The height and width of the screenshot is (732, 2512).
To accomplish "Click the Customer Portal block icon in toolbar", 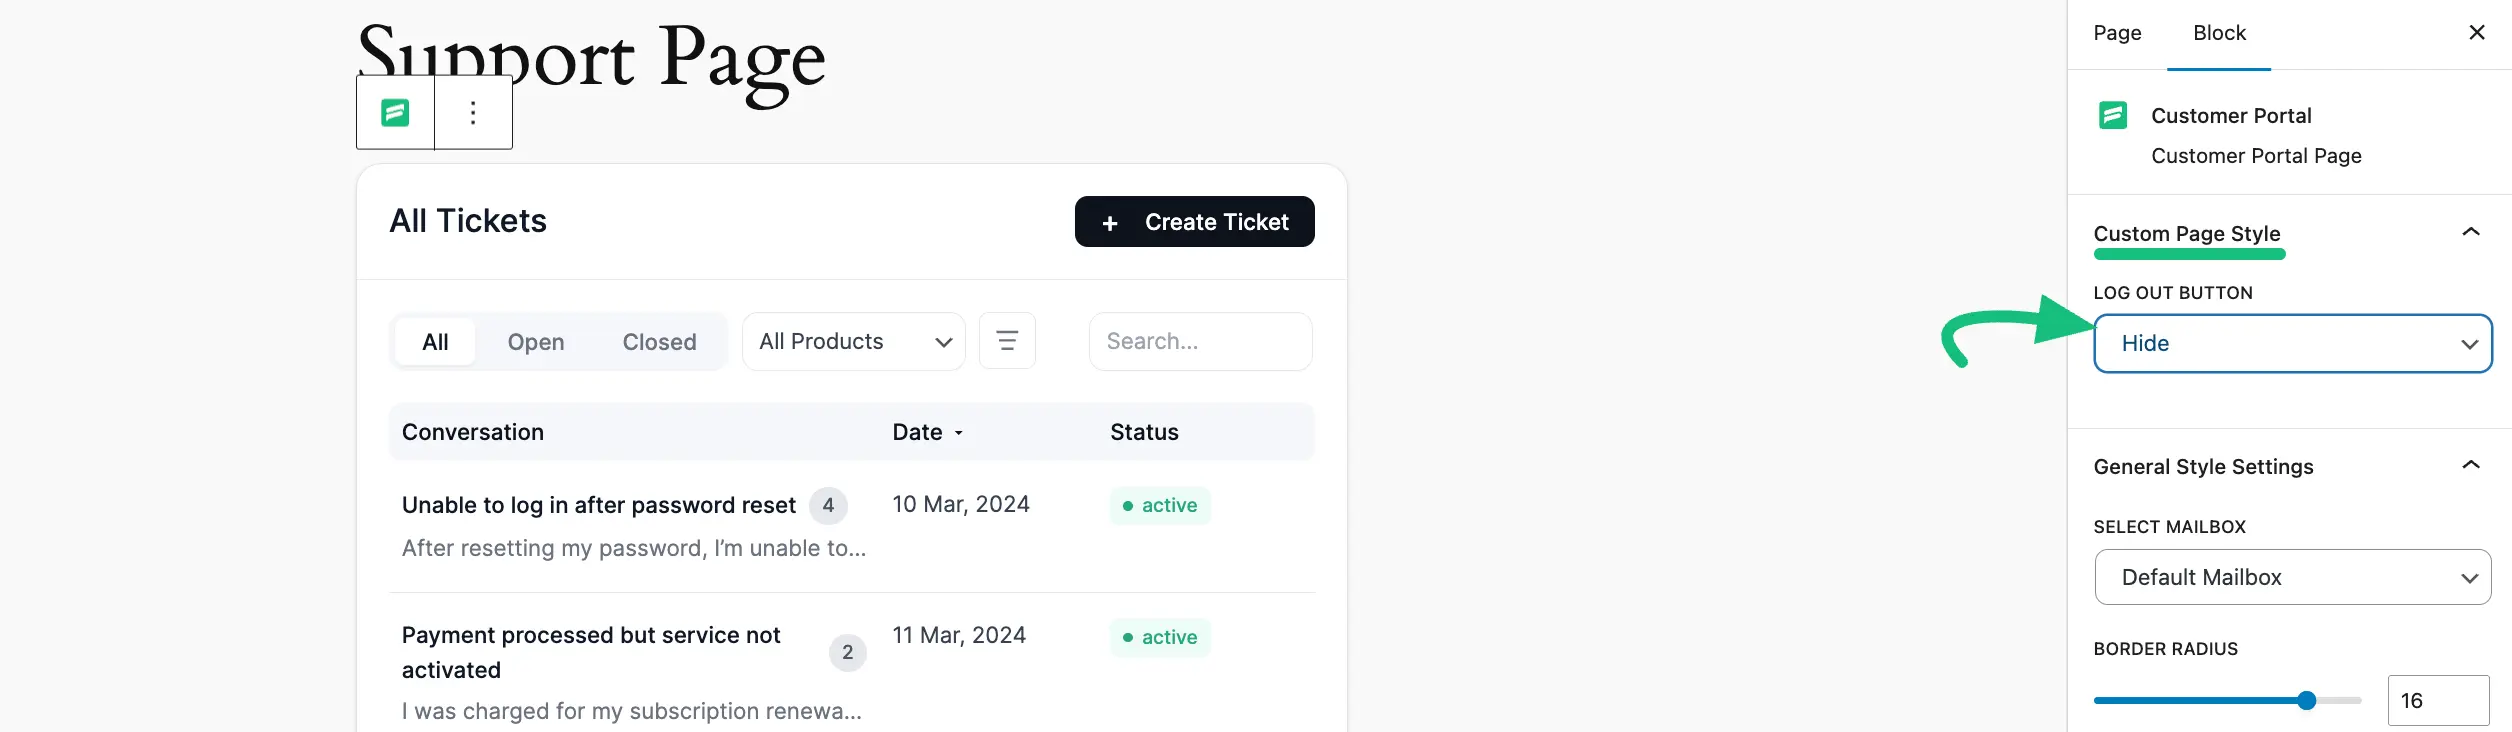I will pos(395,113).
